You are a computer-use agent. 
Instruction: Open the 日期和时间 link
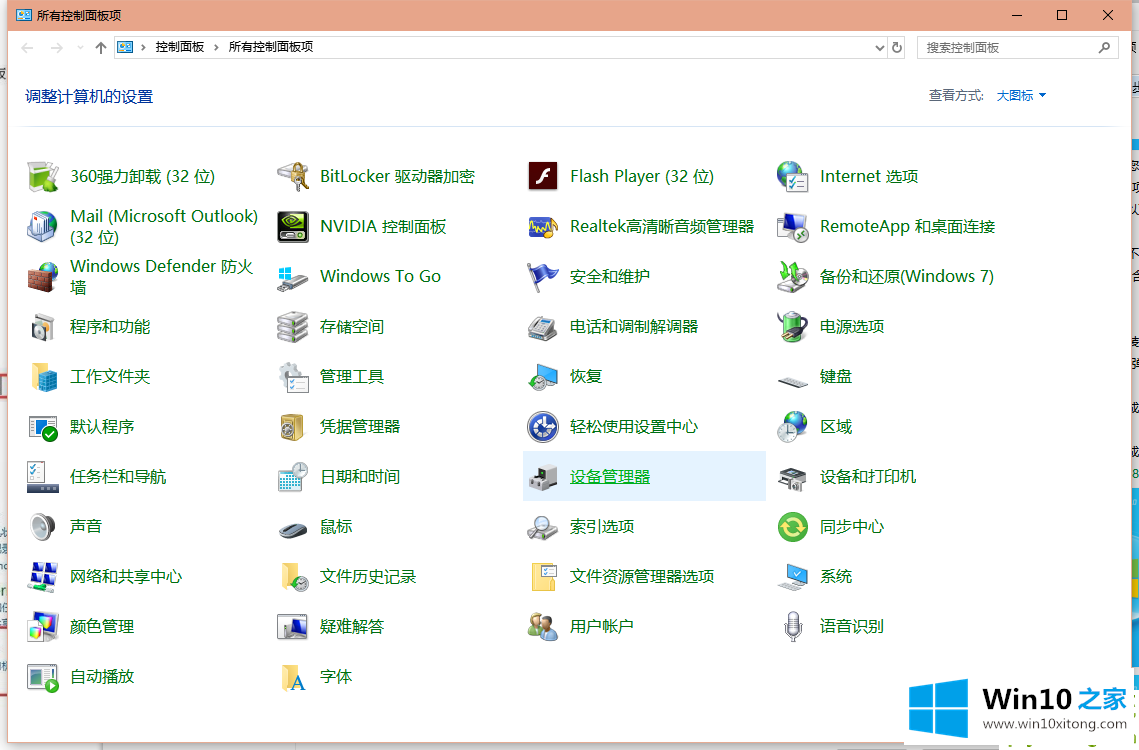coord(360,477)
